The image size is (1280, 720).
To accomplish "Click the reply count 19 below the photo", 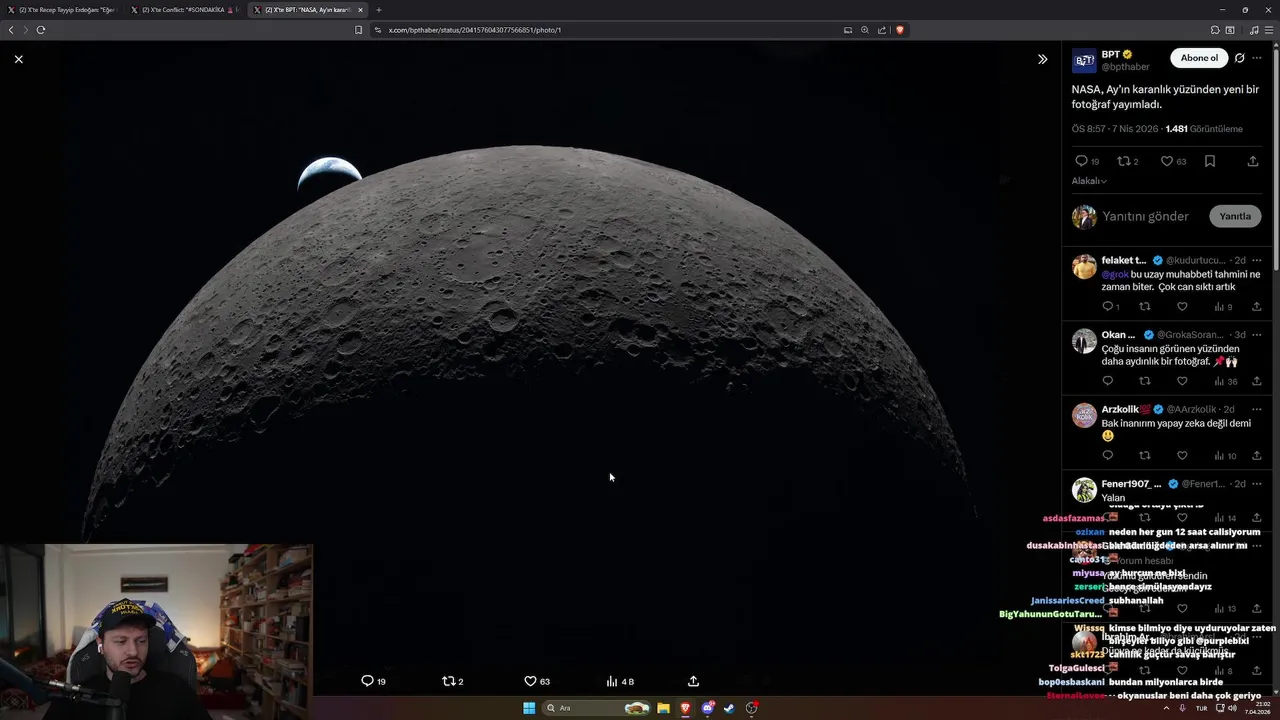I will coord(373,681).
